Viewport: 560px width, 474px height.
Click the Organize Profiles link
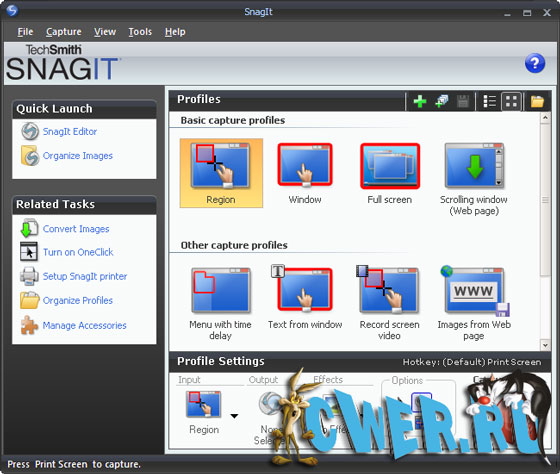78,300
